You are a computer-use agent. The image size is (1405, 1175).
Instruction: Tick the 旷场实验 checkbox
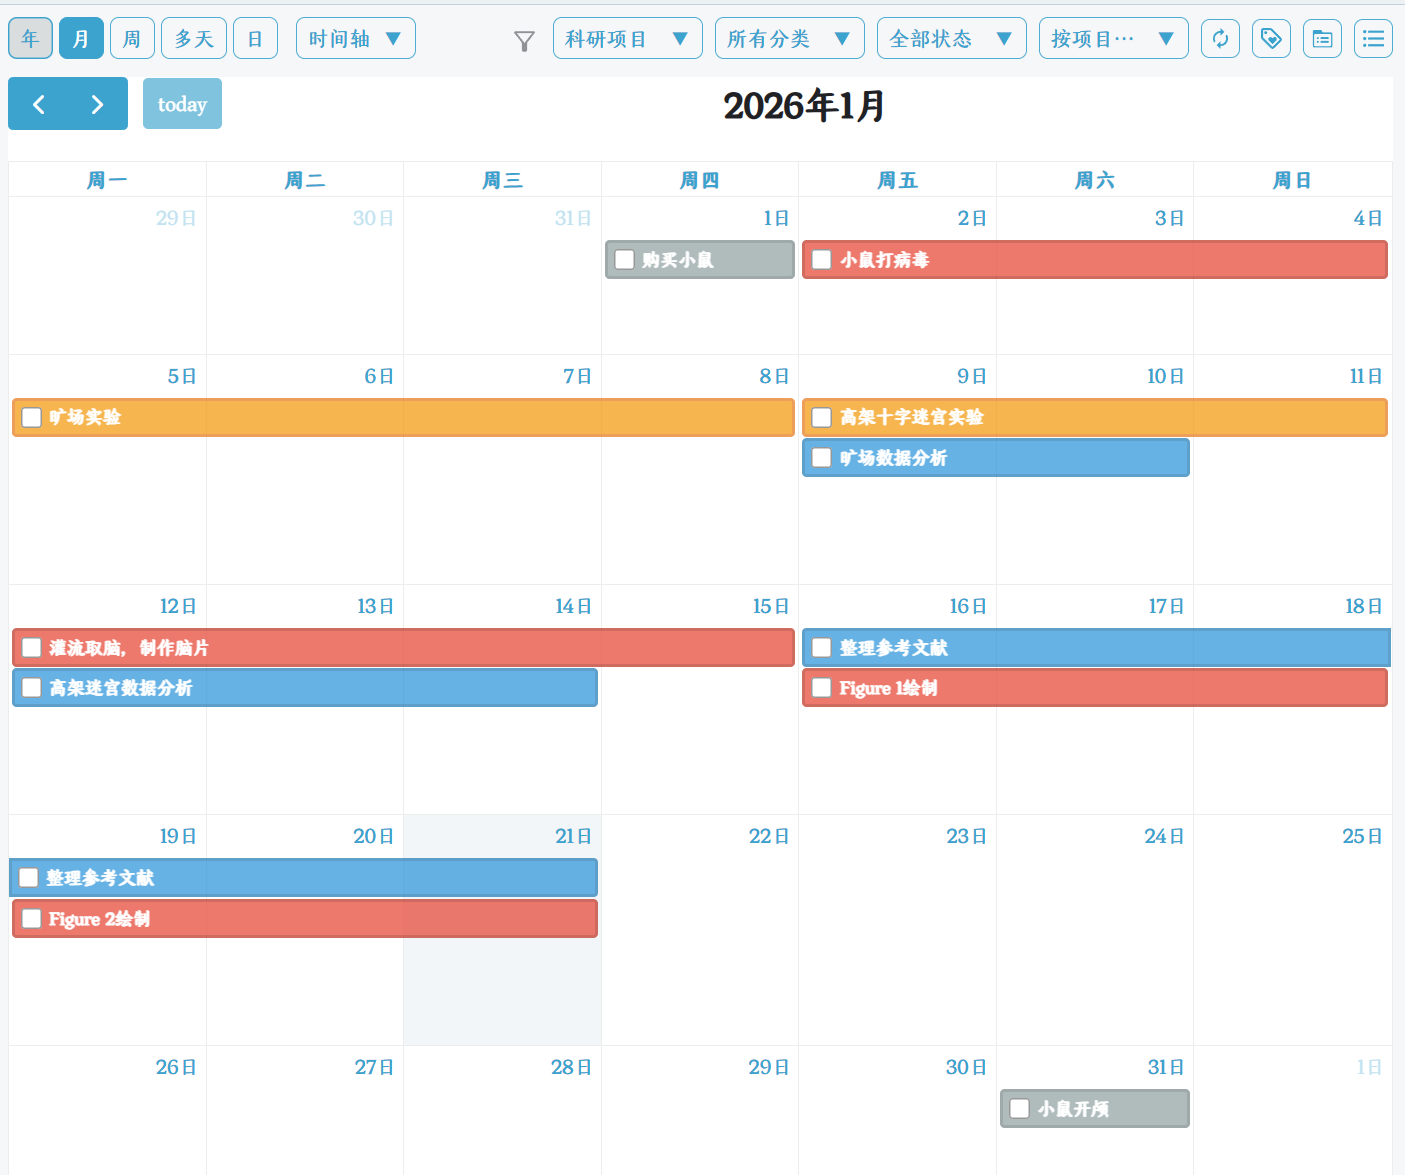point(32,417)
